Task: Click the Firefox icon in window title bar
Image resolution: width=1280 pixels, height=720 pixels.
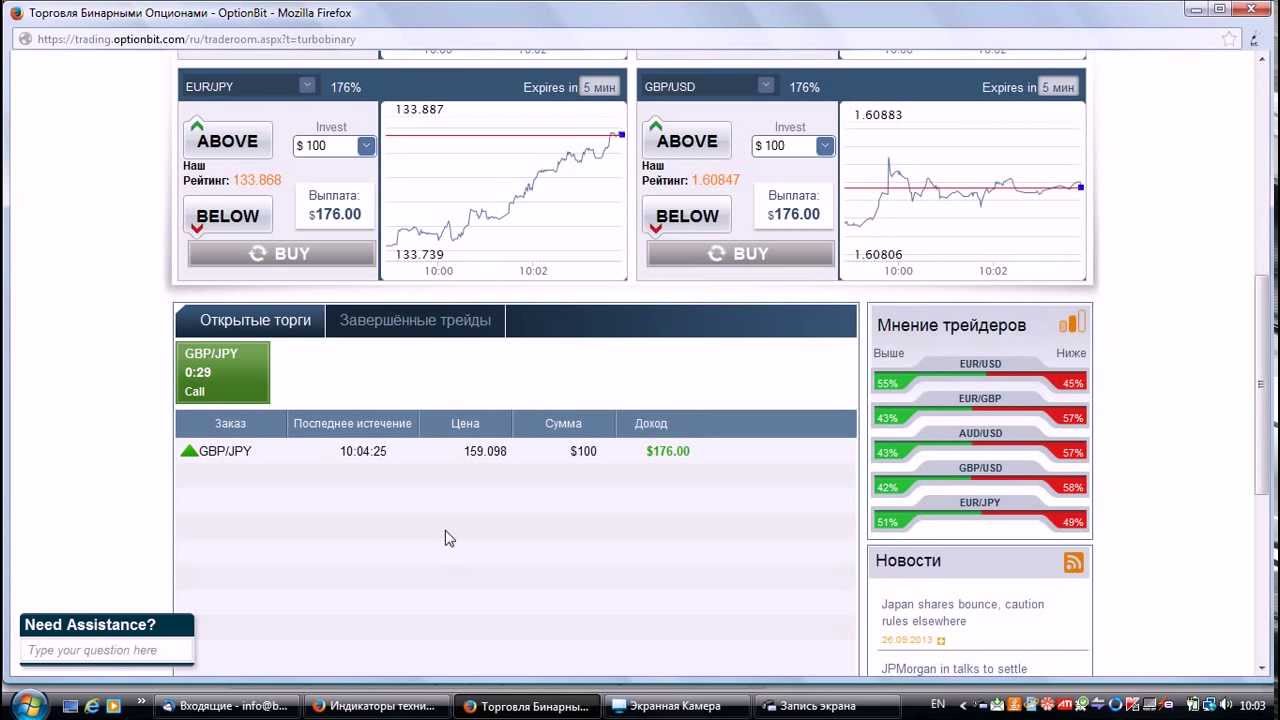Action: pyautogui.click(x=16, y=13)
